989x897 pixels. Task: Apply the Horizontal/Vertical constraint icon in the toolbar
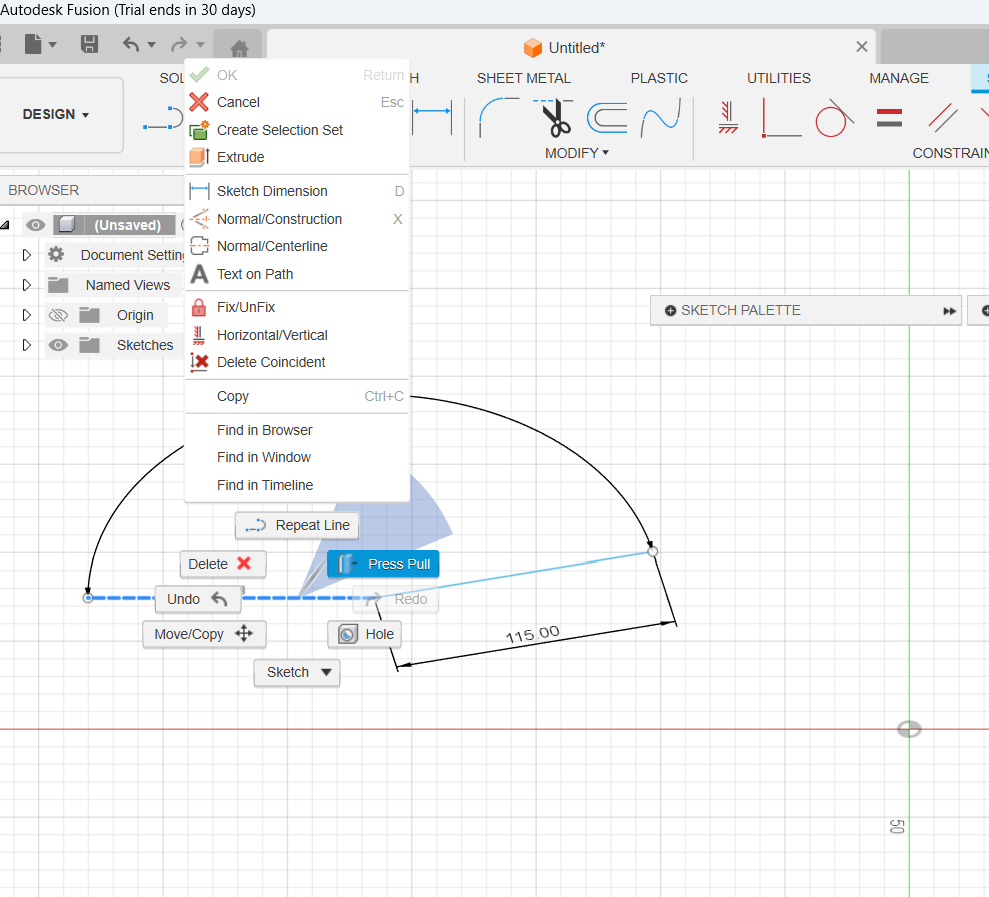pyautogui.click(x=728, y=118)
